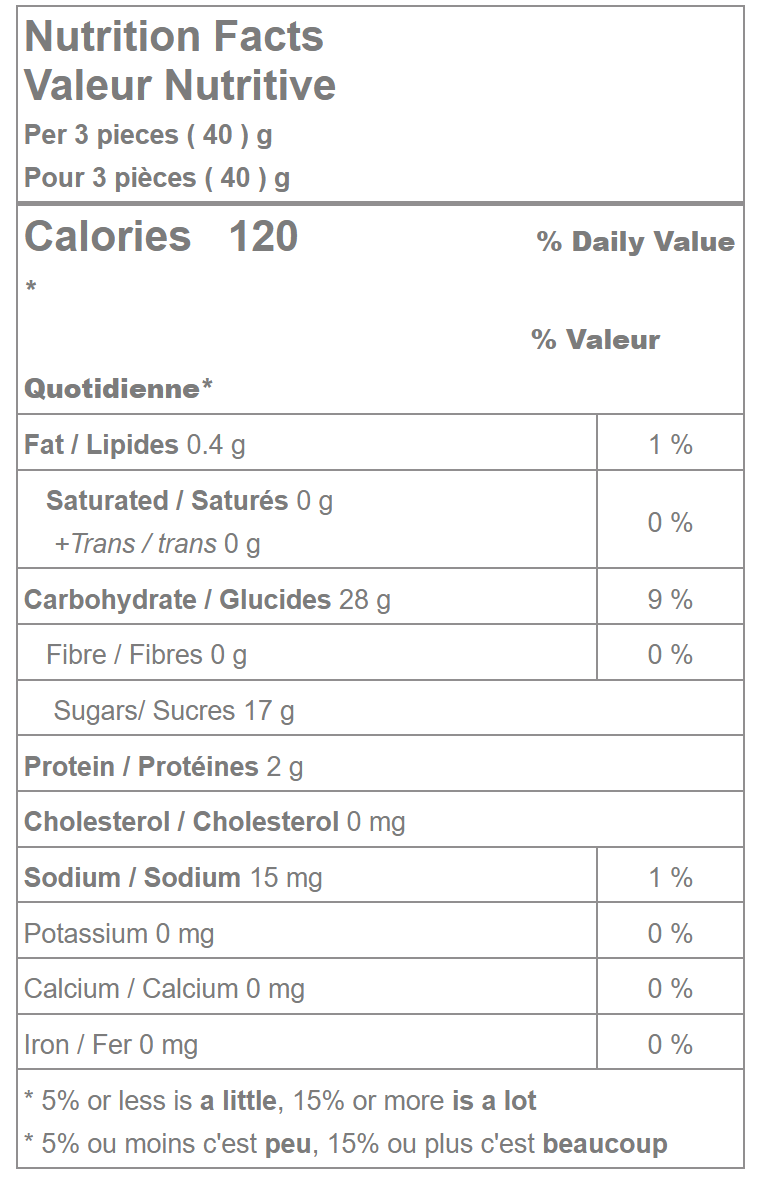This screenshot has height=1177, width=765.
Task: Click the '% Daily Value' header
Action: pos(635,242)
